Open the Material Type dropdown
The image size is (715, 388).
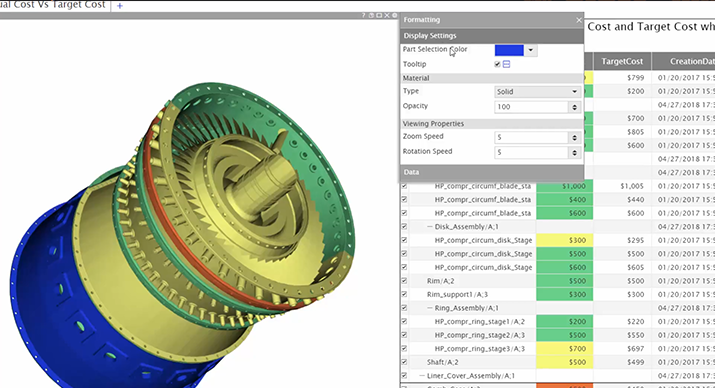point(537,92)
